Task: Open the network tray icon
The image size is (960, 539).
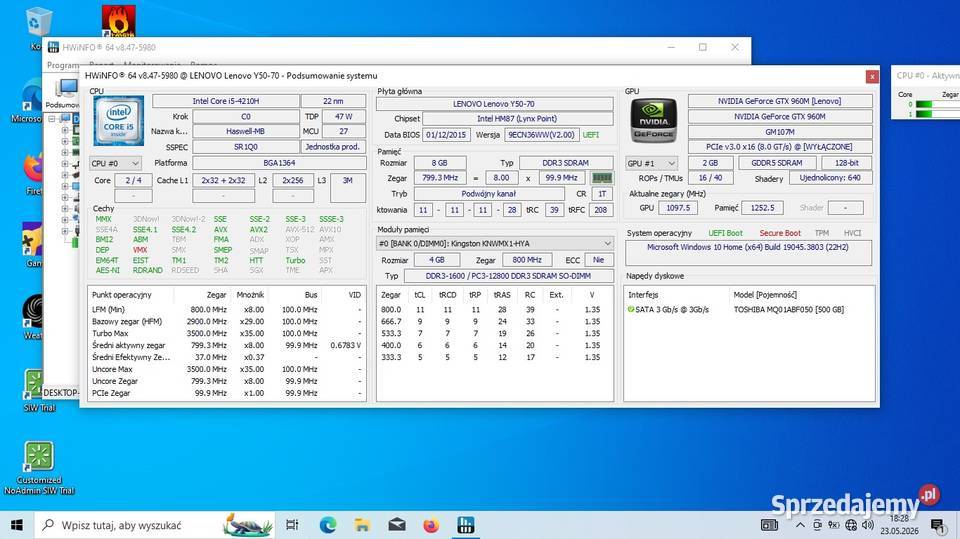Action: point(851,525)
